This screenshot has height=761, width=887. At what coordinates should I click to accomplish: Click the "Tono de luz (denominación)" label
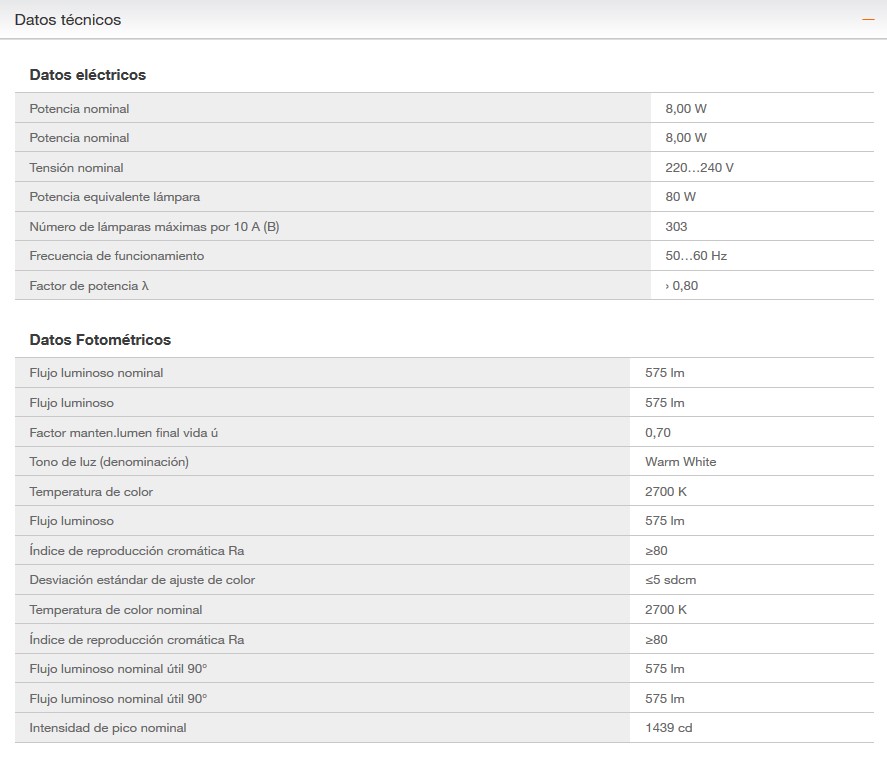point(109,462)
